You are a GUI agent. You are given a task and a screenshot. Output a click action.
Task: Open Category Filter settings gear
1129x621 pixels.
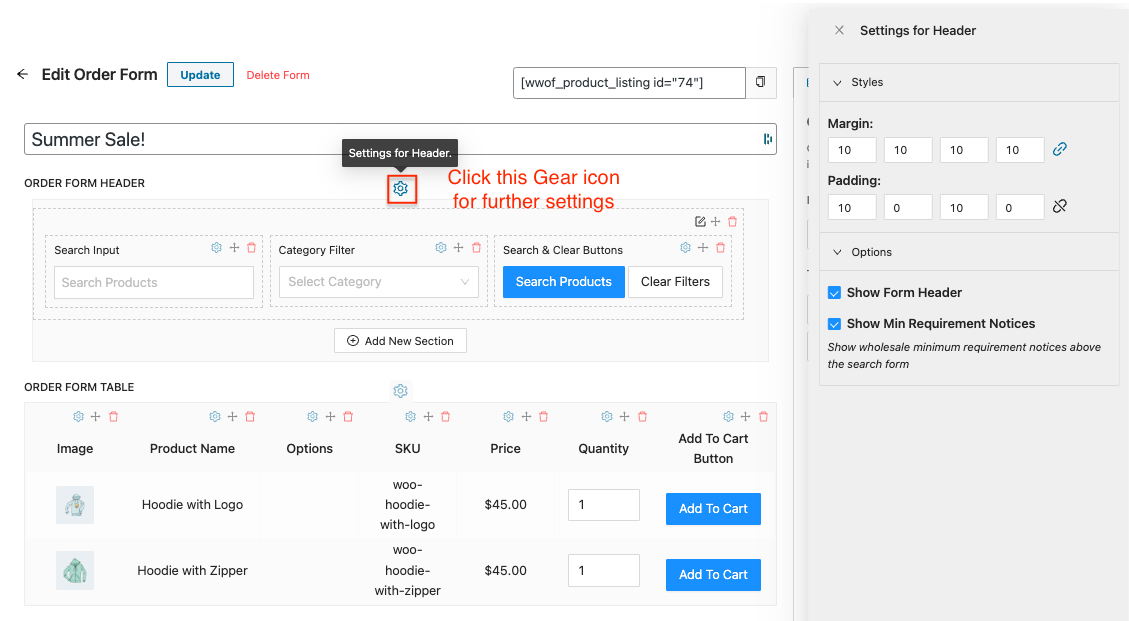[441, 248]
